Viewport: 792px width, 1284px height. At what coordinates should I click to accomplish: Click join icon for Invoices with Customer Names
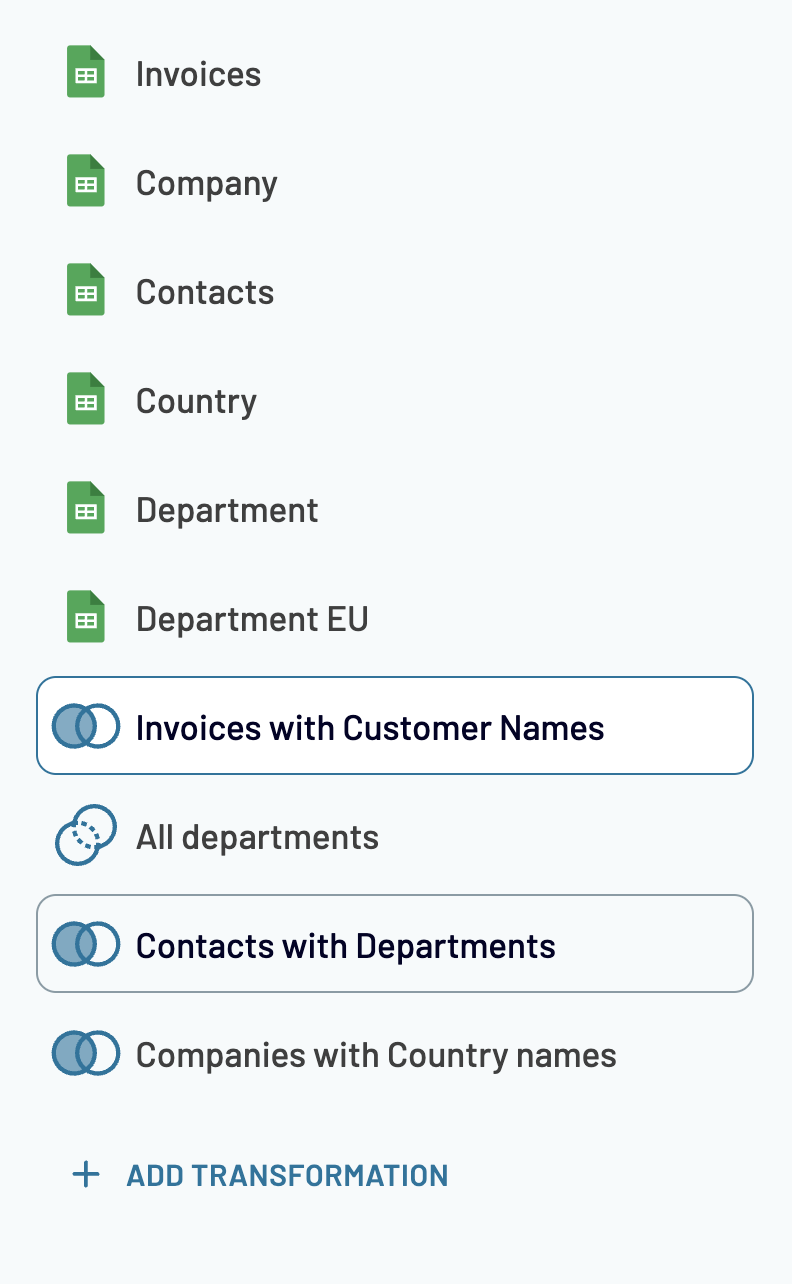coord(86,727)
